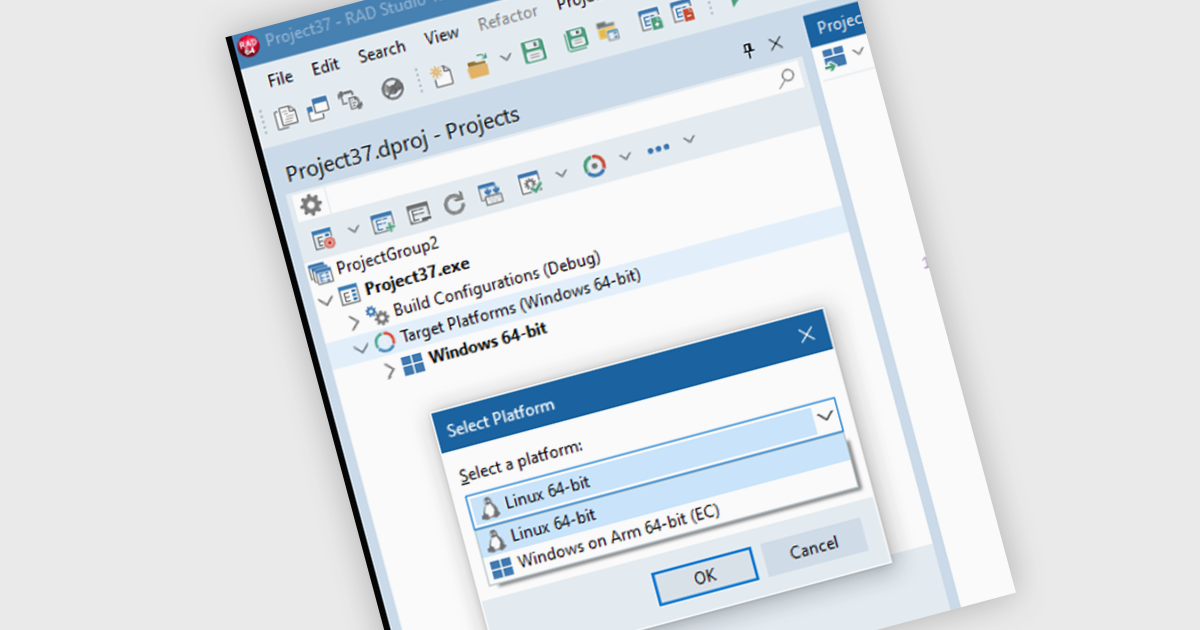Select the bold Windows 64-bit tree item
Viewport: 1200px width, 630px height.
pos(488,343)
